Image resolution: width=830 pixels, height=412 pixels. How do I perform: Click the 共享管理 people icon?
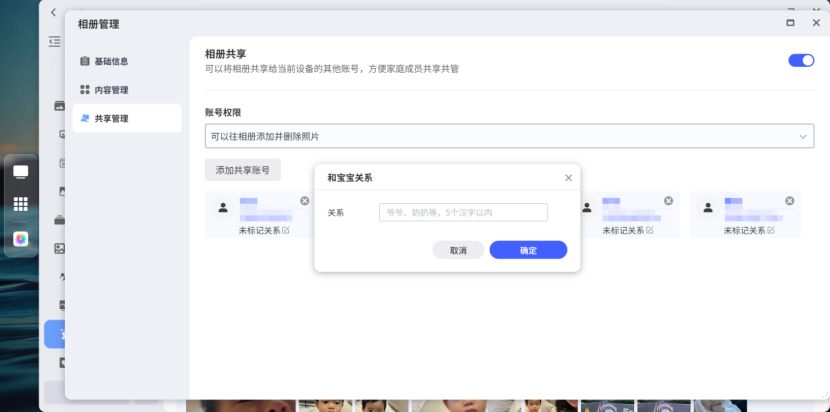(x=85, y=118)
